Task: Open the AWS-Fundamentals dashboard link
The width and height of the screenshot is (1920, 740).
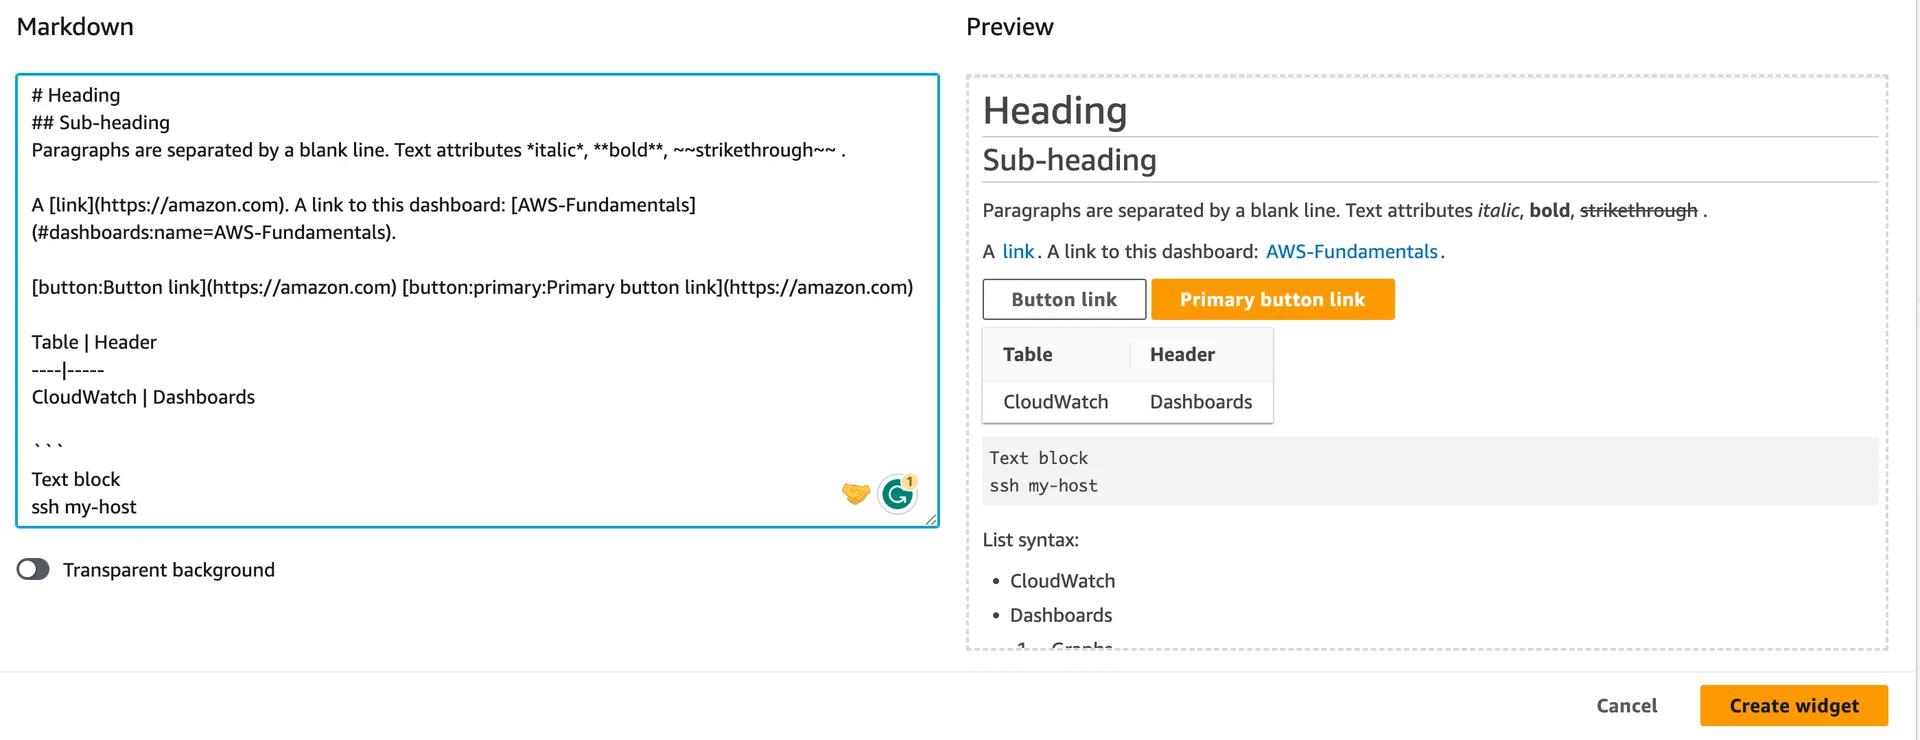Action: [x=1351, y=251]
